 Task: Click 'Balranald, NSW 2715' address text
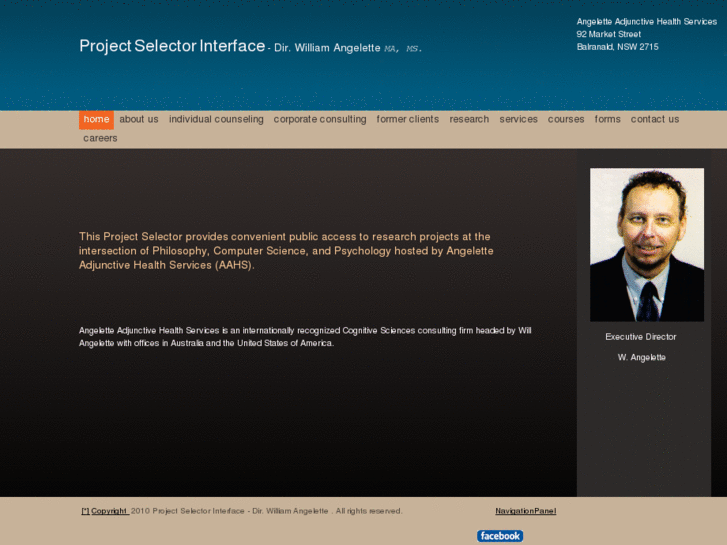[617, 47]
